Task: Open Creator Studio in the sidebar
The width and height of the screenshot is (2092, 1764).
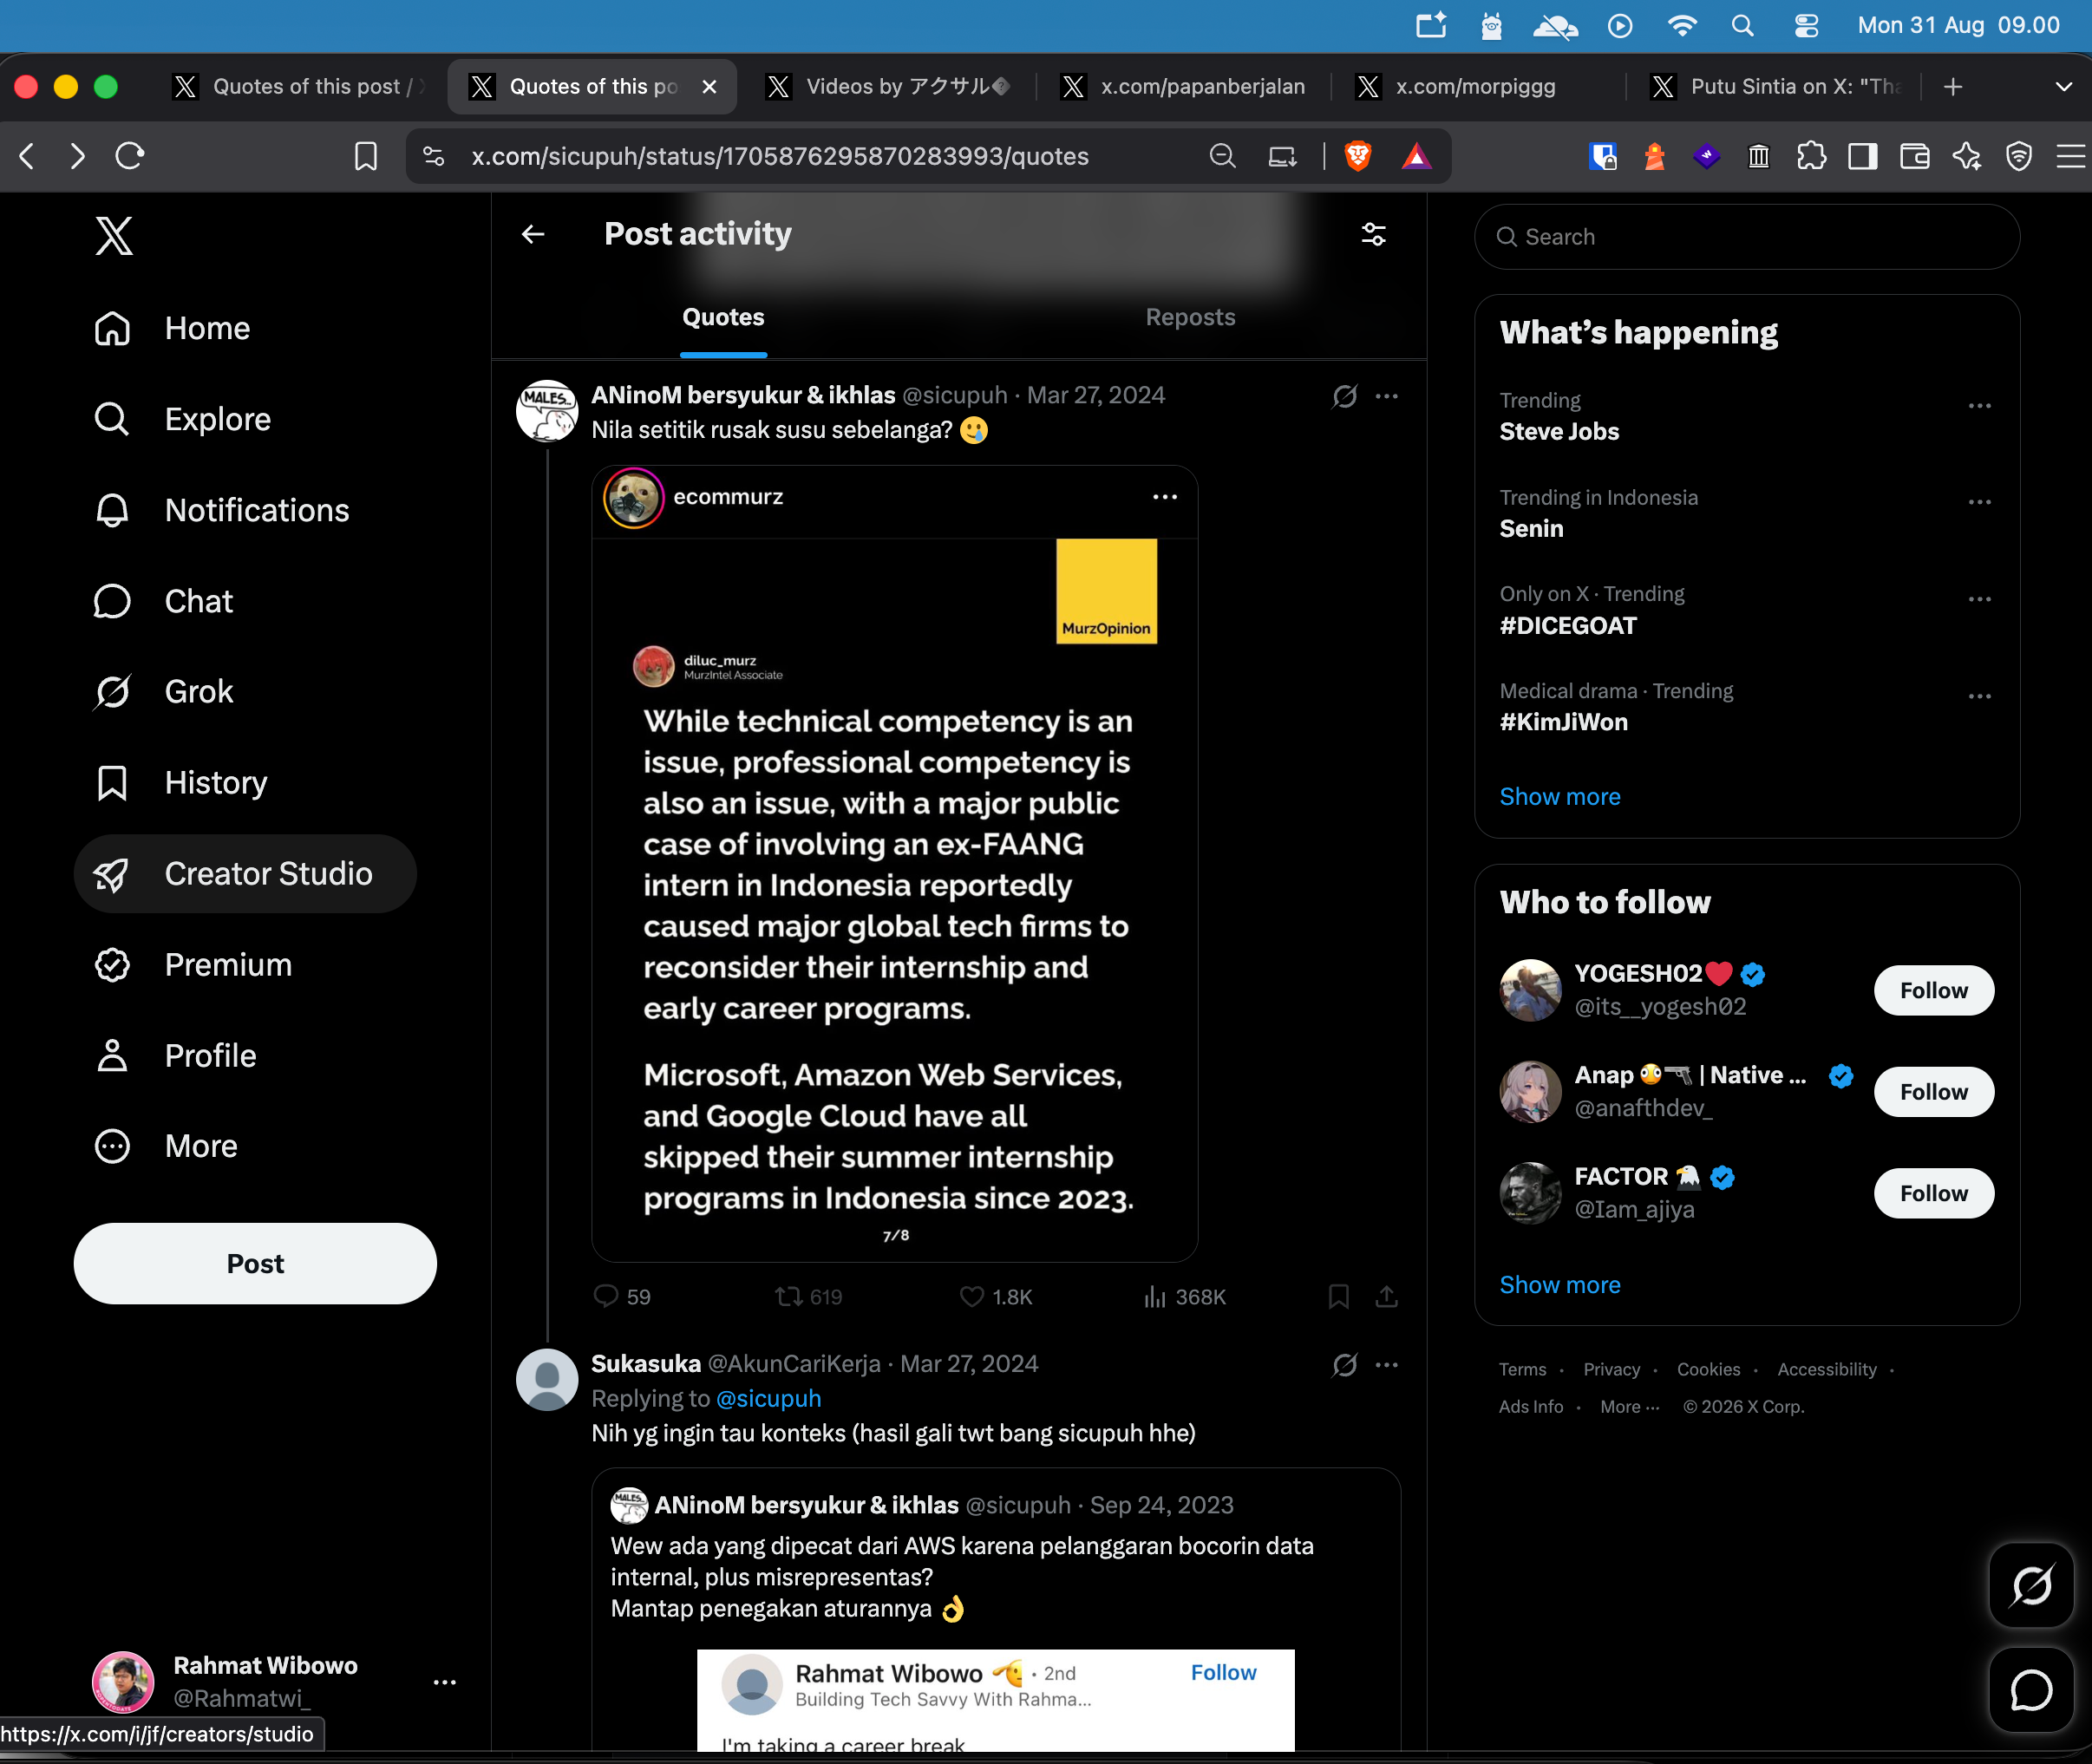Action: (245, 873)
